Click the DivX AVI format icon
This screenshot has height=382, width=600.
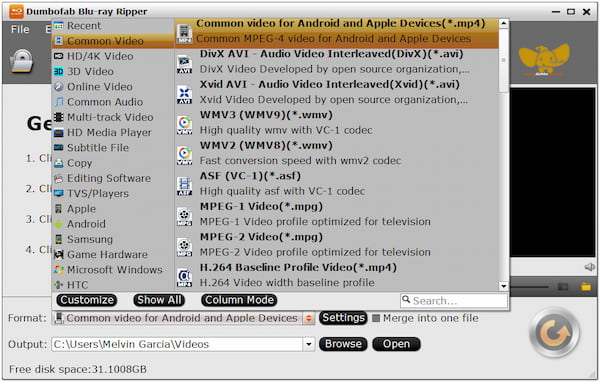click(184, 64)
